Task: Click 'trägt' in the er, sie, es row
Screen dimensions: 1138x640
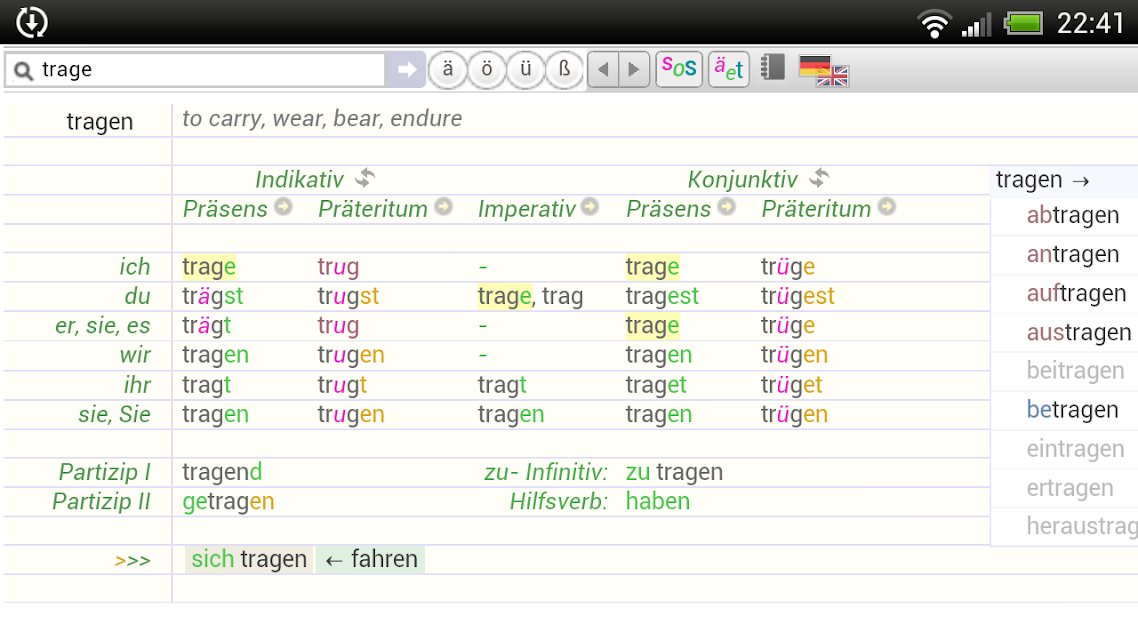Action: coord(206,326)
